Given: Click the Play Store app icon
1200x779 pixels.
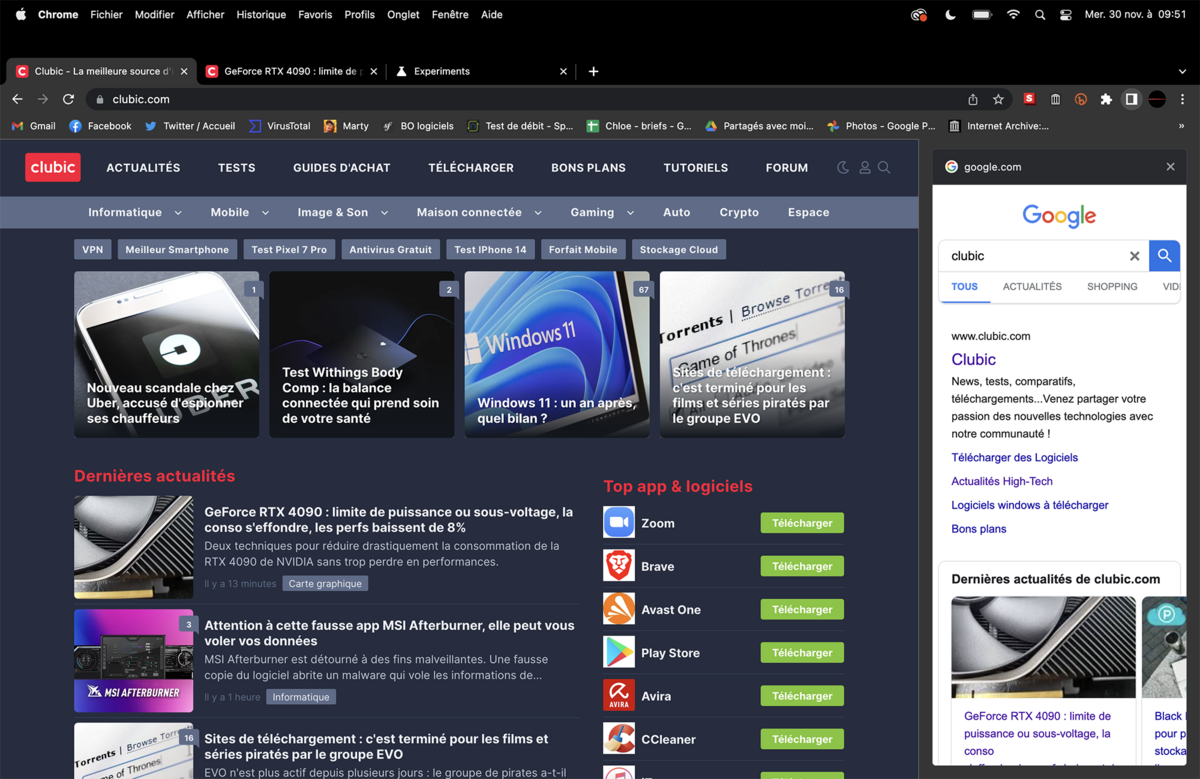Looking at the screenshot, I should coord(619,652).
